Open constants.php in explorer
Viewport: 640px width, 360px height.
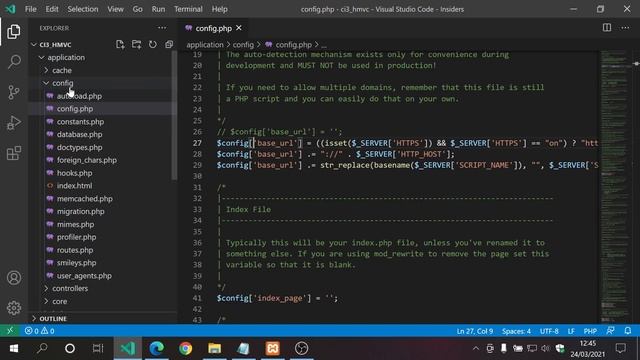click(x=80, y=122)
